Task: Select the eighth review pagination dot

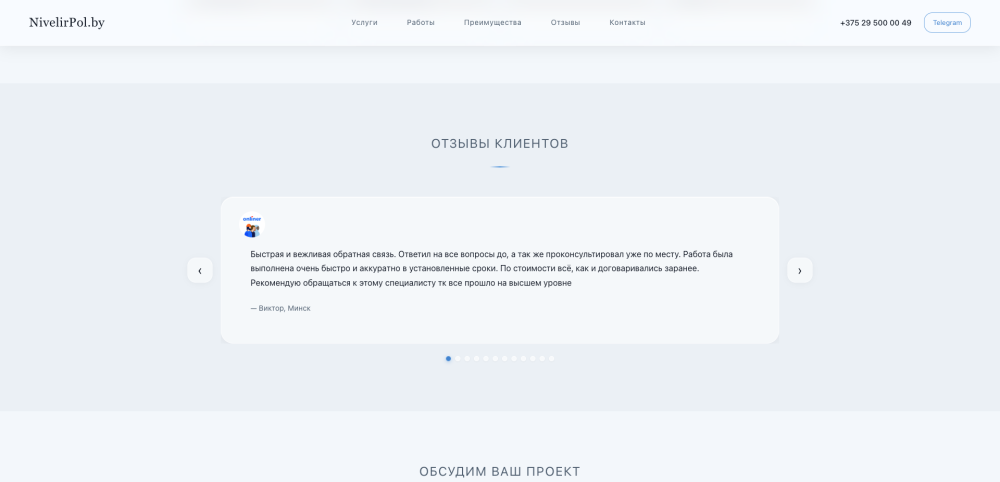Action: tap(514, 358)
